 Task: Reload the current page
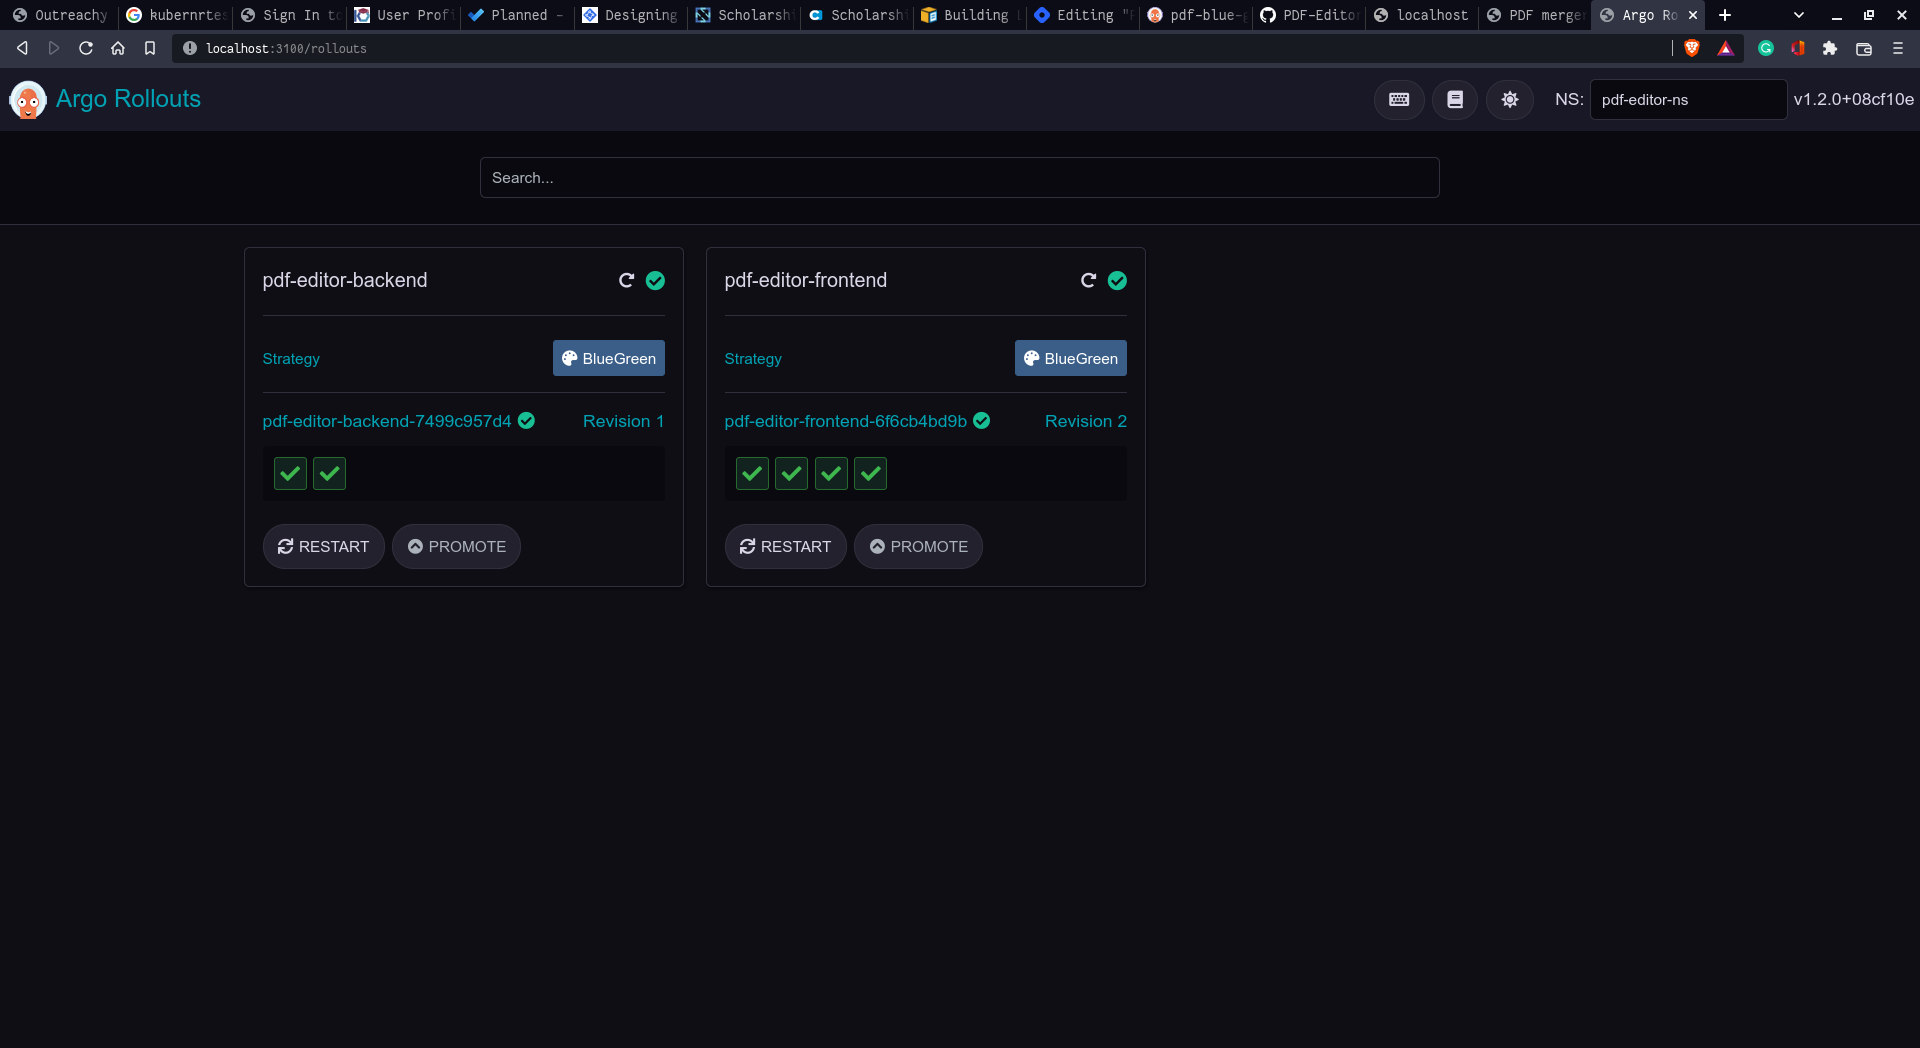(86, 48)
